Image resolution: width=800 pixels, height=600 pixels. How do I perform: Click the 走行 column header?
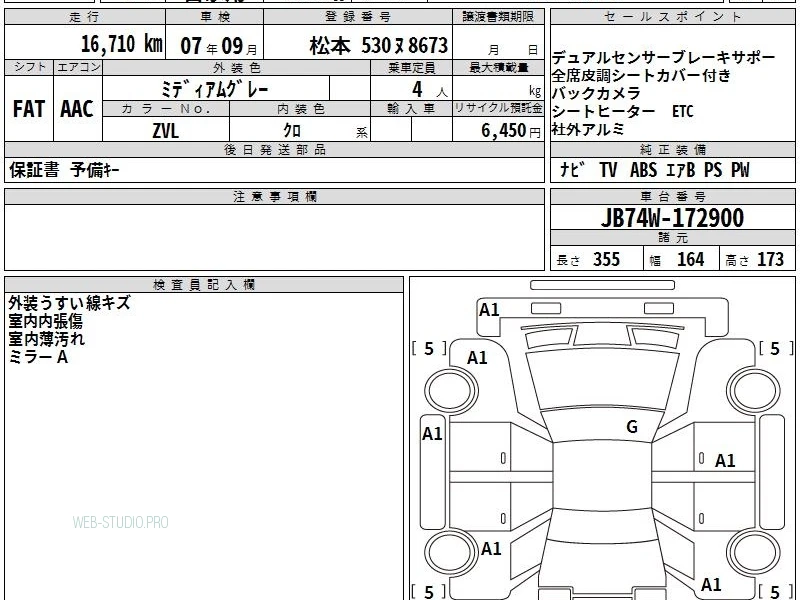point(85,17)
